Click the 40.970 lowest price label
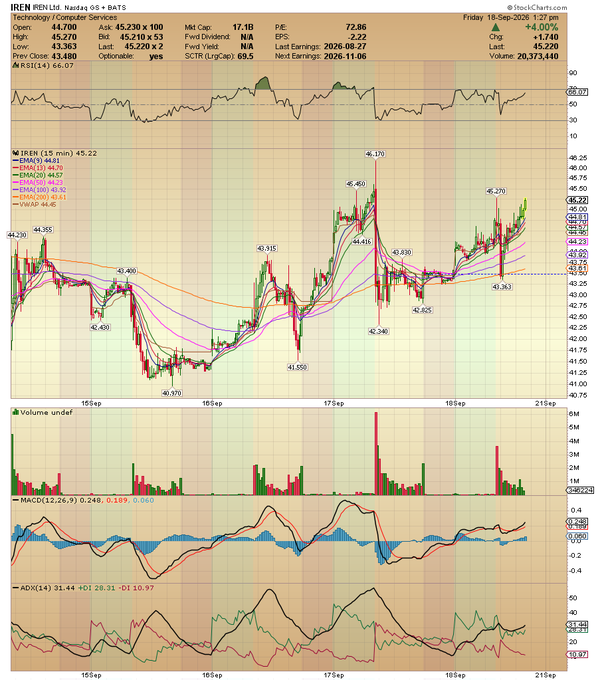 (172, 393)
